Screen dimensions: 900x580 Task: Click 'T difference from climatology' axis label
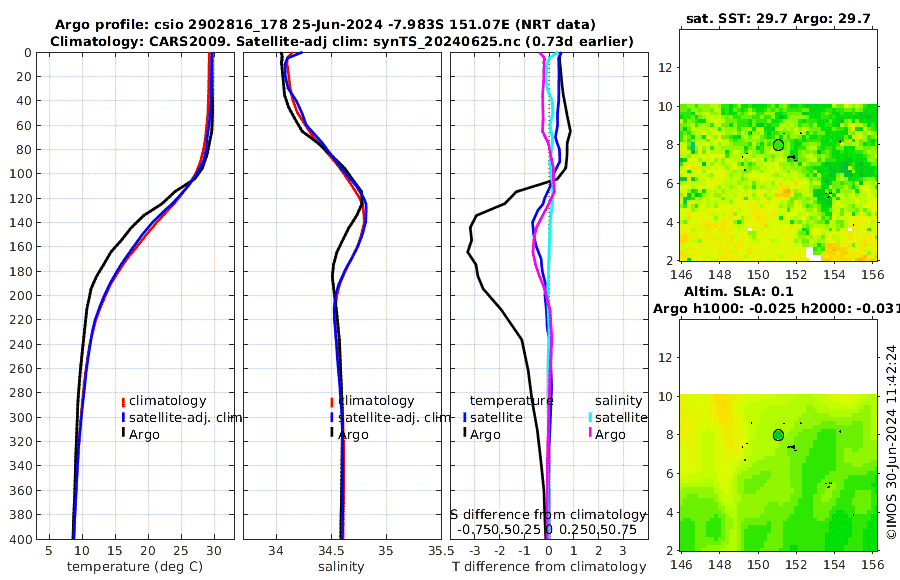point(549,567)
